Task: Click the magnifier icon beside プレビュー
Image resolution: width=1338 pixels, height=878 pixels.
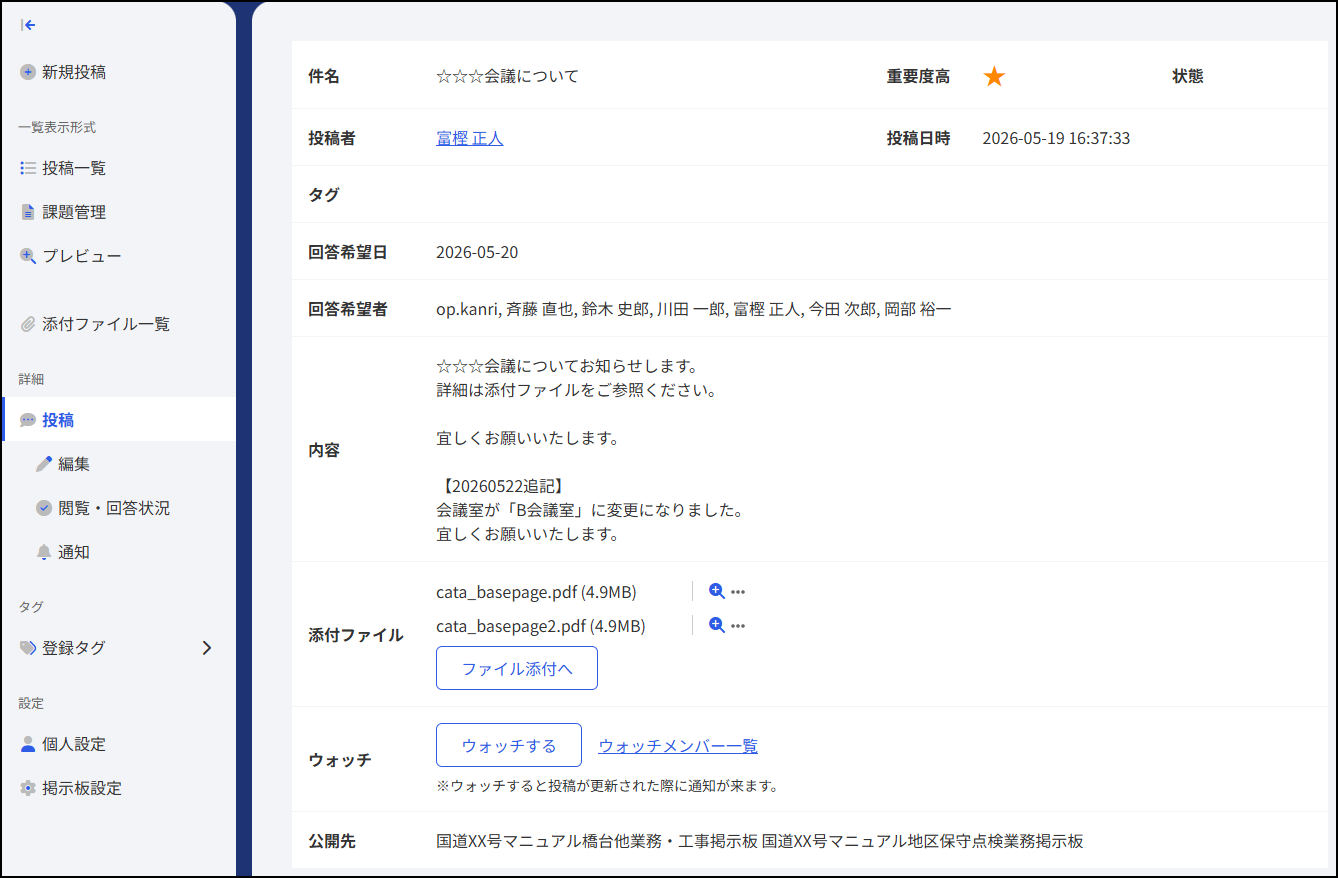Action: tap(28, 256)
